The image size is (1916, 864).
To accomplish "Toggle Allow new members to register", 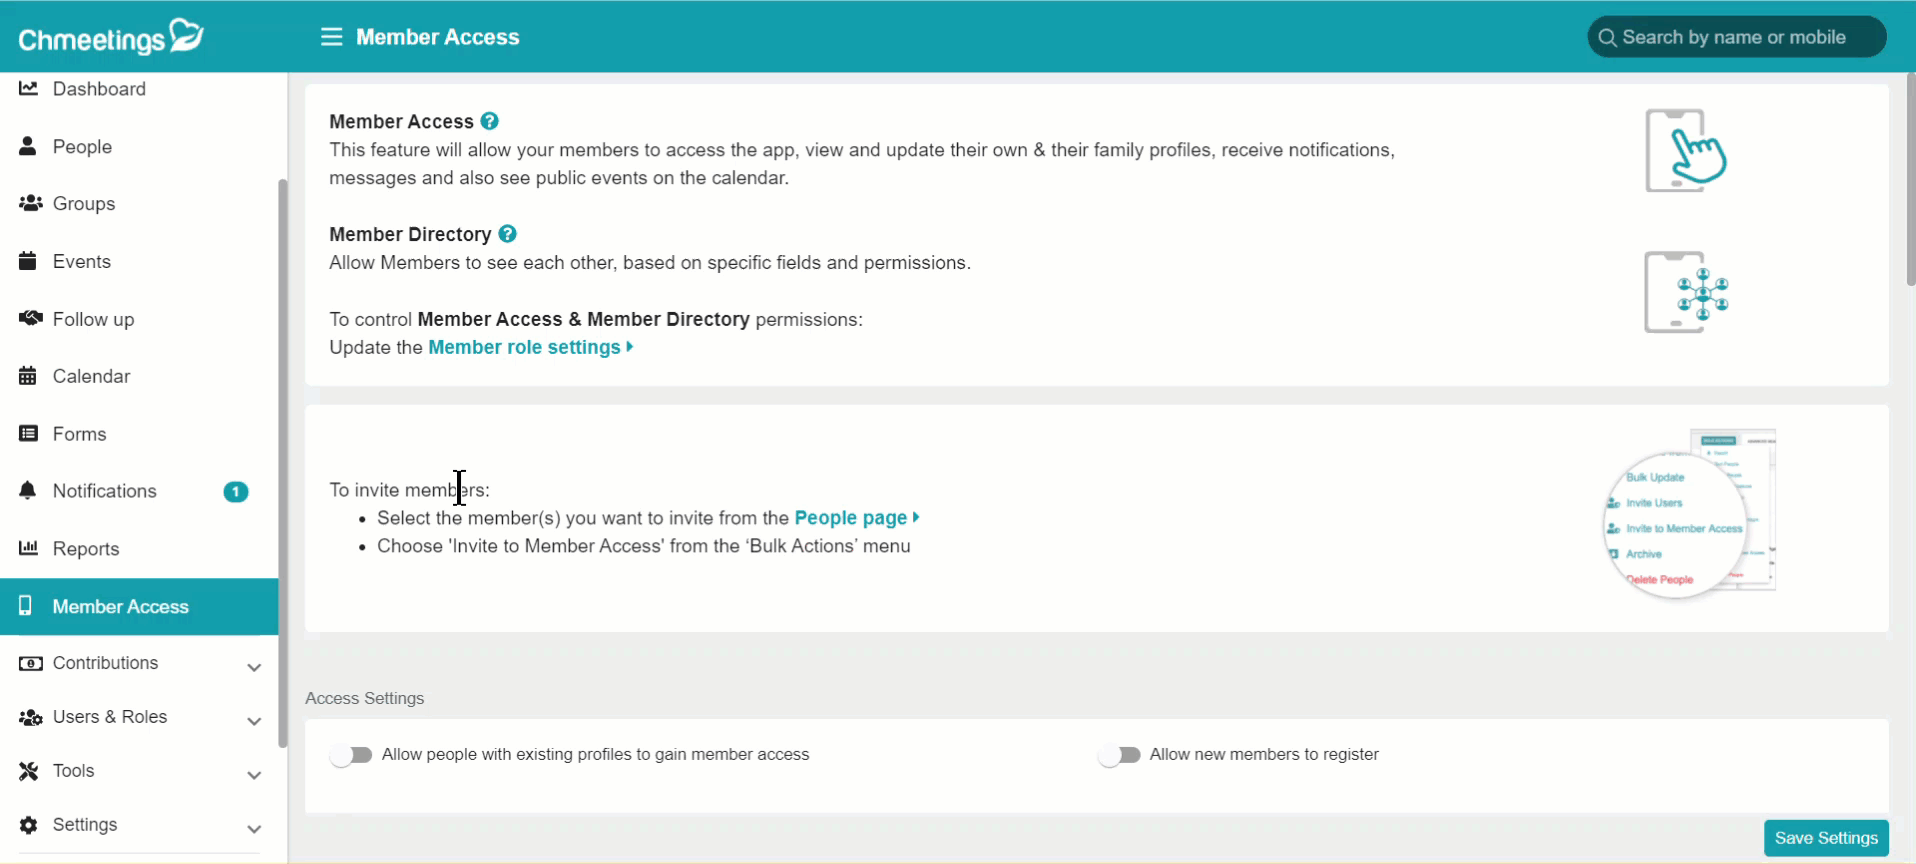I will [x=1119, y=755].
